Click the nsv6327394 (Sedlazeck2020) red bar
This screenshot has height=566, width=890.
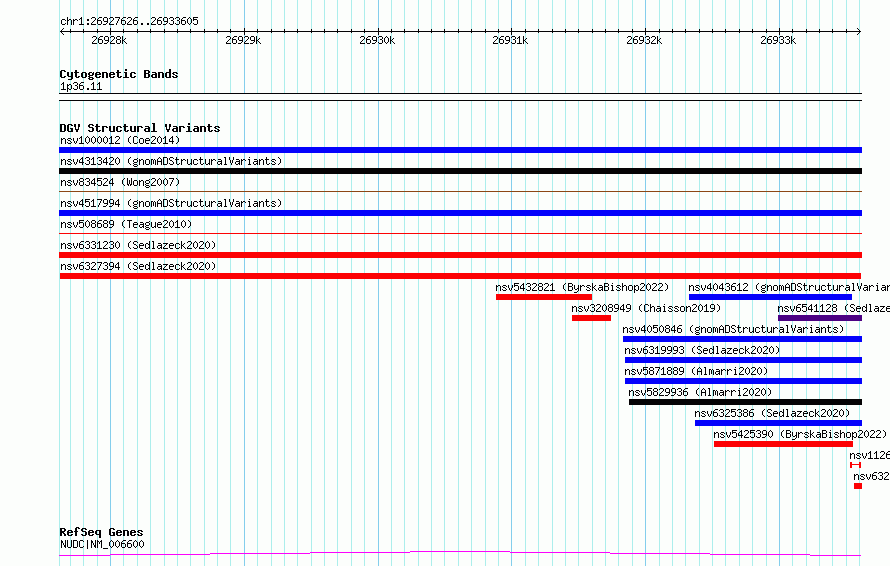460,276
